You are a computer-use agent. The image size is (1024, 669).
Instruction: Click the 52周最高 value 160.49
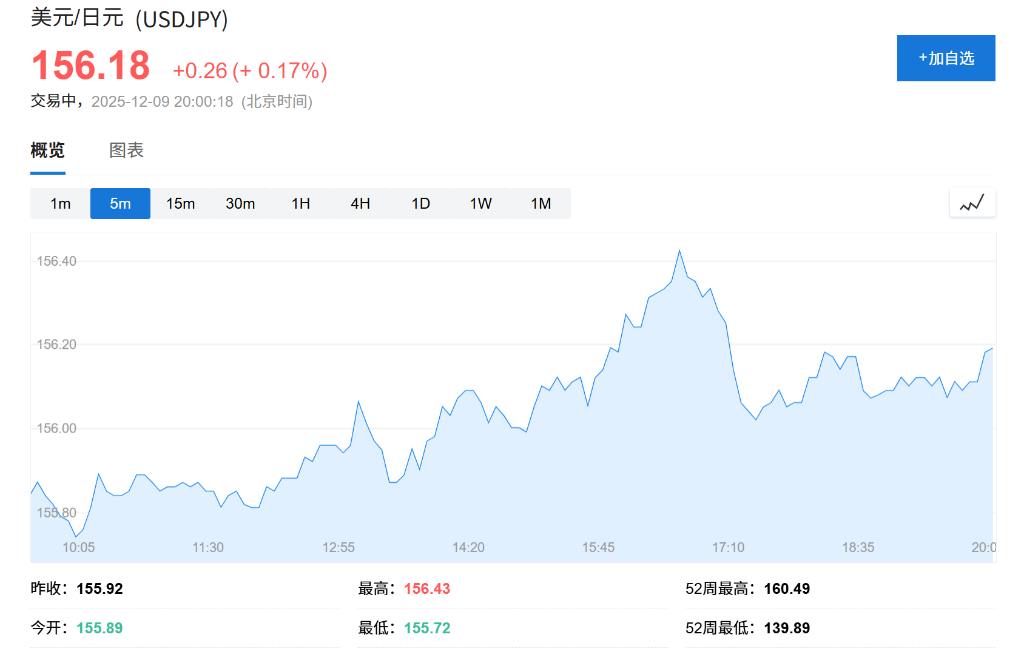(x=787, y=589)
